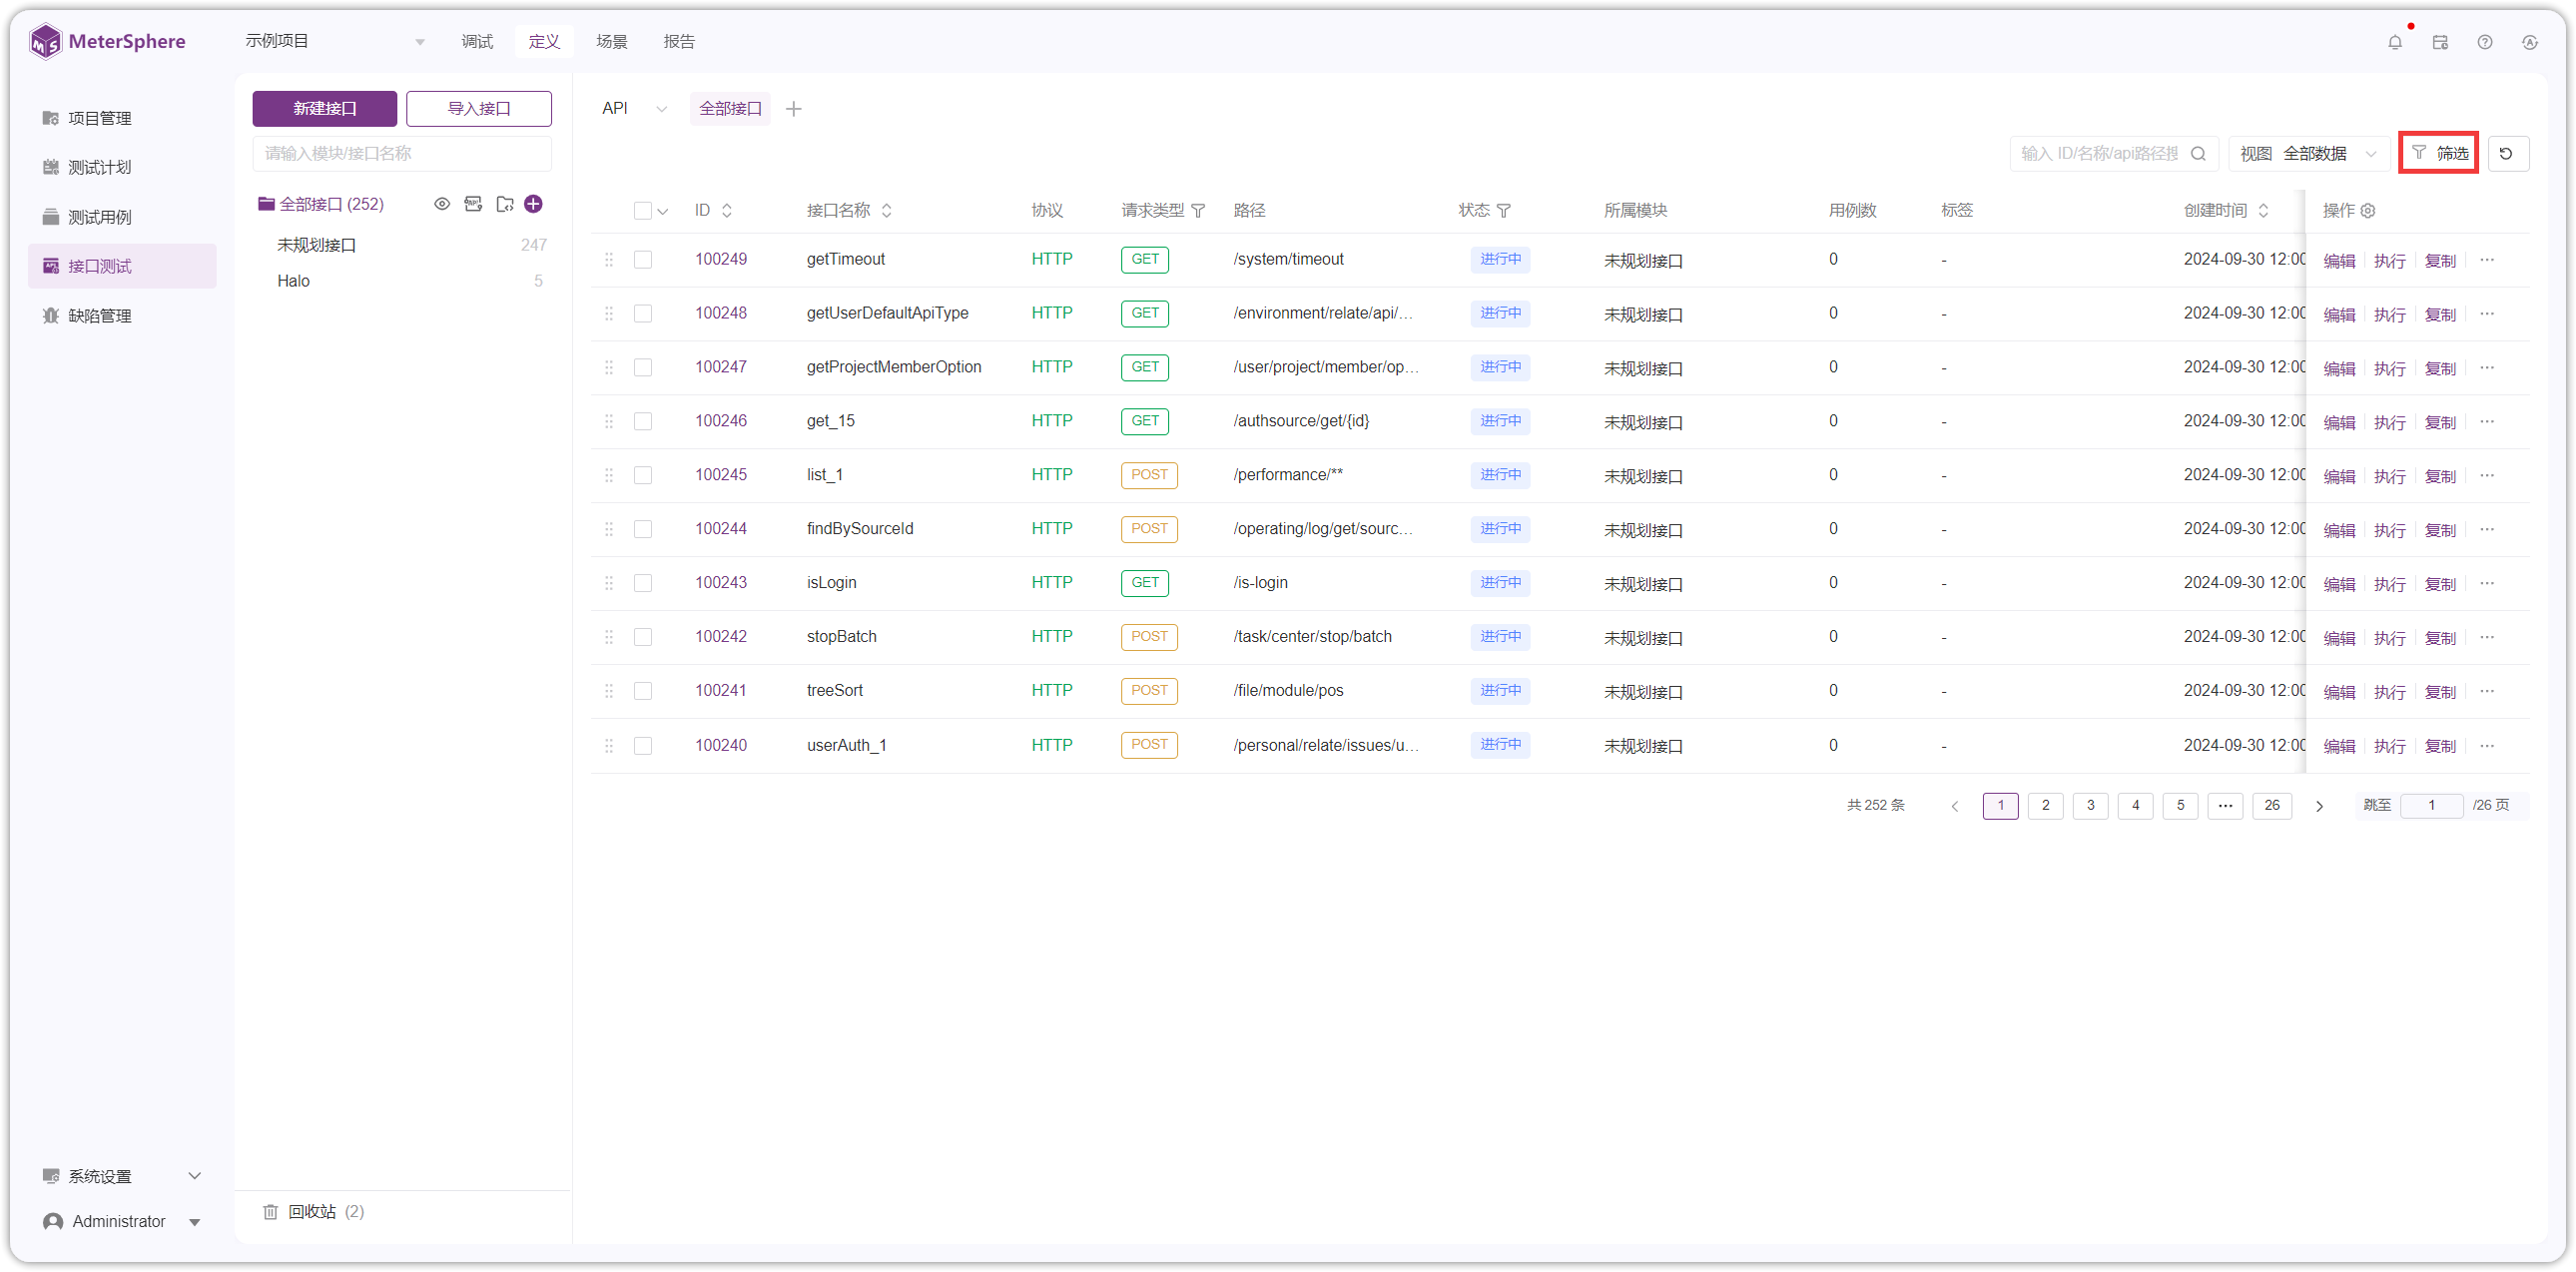Focus the 请输入模块/接口名称 search field

click(x=401, y=153)
